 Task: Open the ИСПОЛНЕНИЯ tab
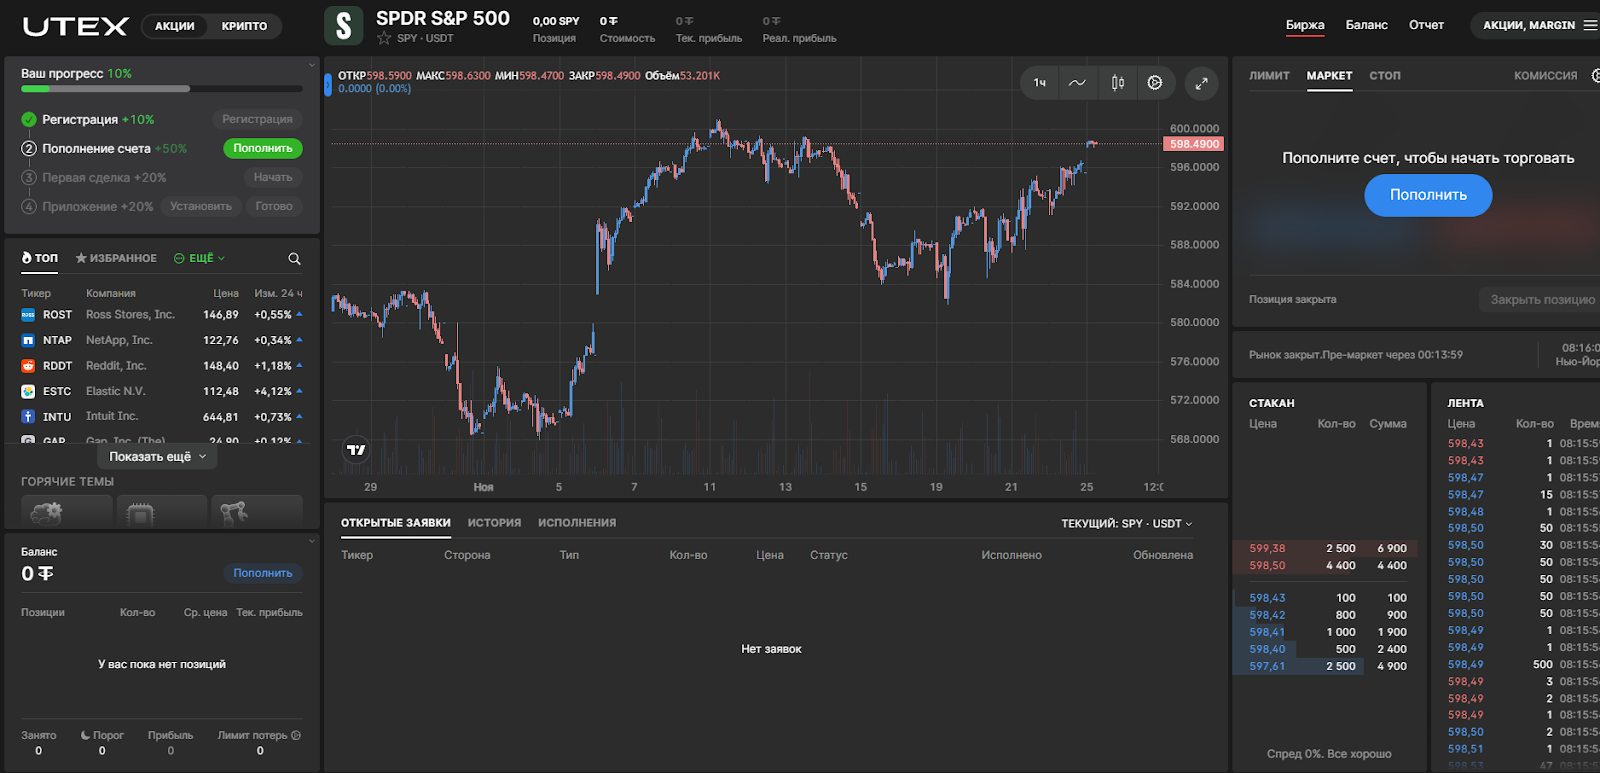577,523
